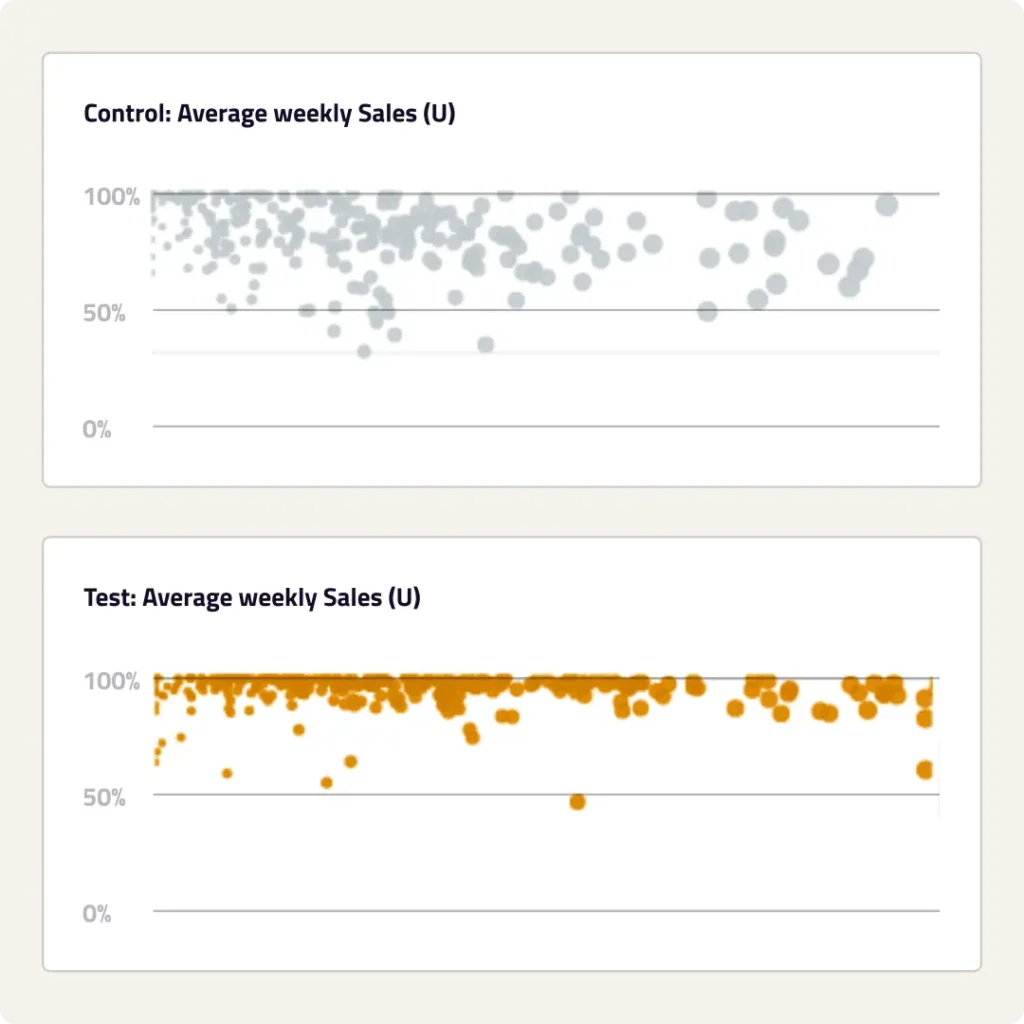Click the 50% gridline in the Control chart
Screen dimensions: 1024x1024
(x=600, y=310)
